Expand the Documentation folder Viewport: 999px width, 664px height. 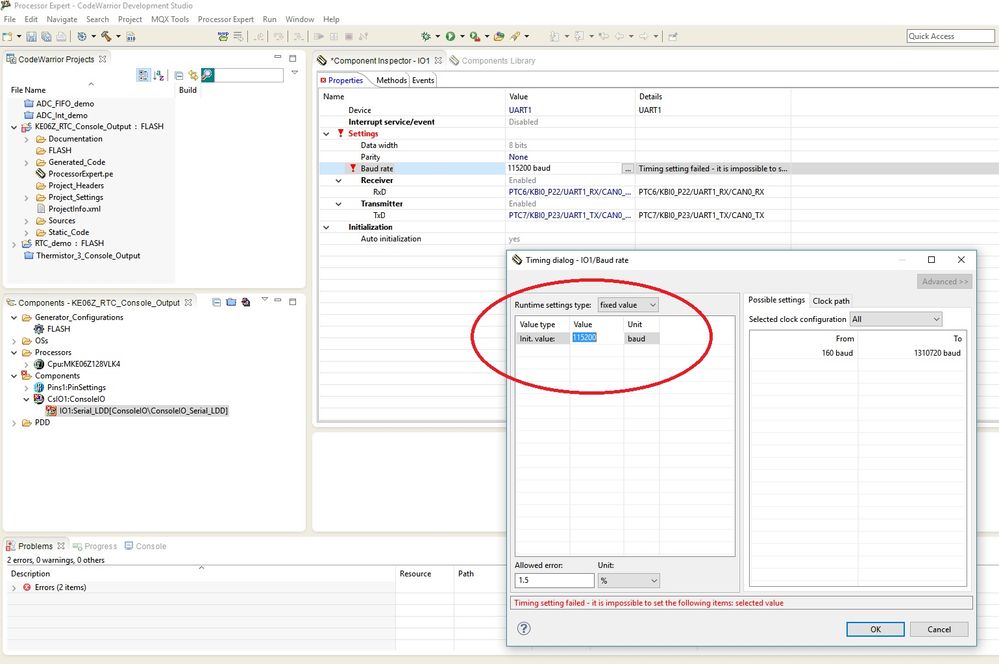(26, 139)
